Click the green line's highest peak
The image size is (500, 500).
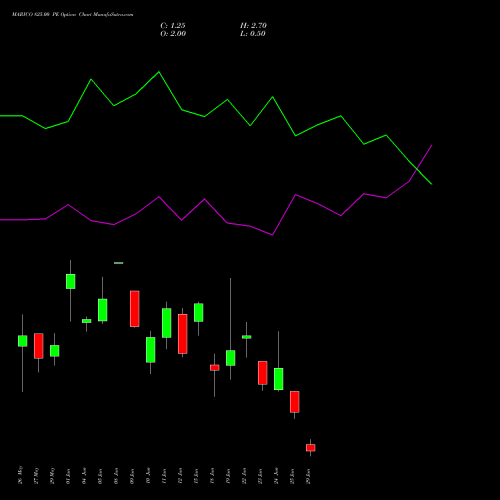click(159, 72)
